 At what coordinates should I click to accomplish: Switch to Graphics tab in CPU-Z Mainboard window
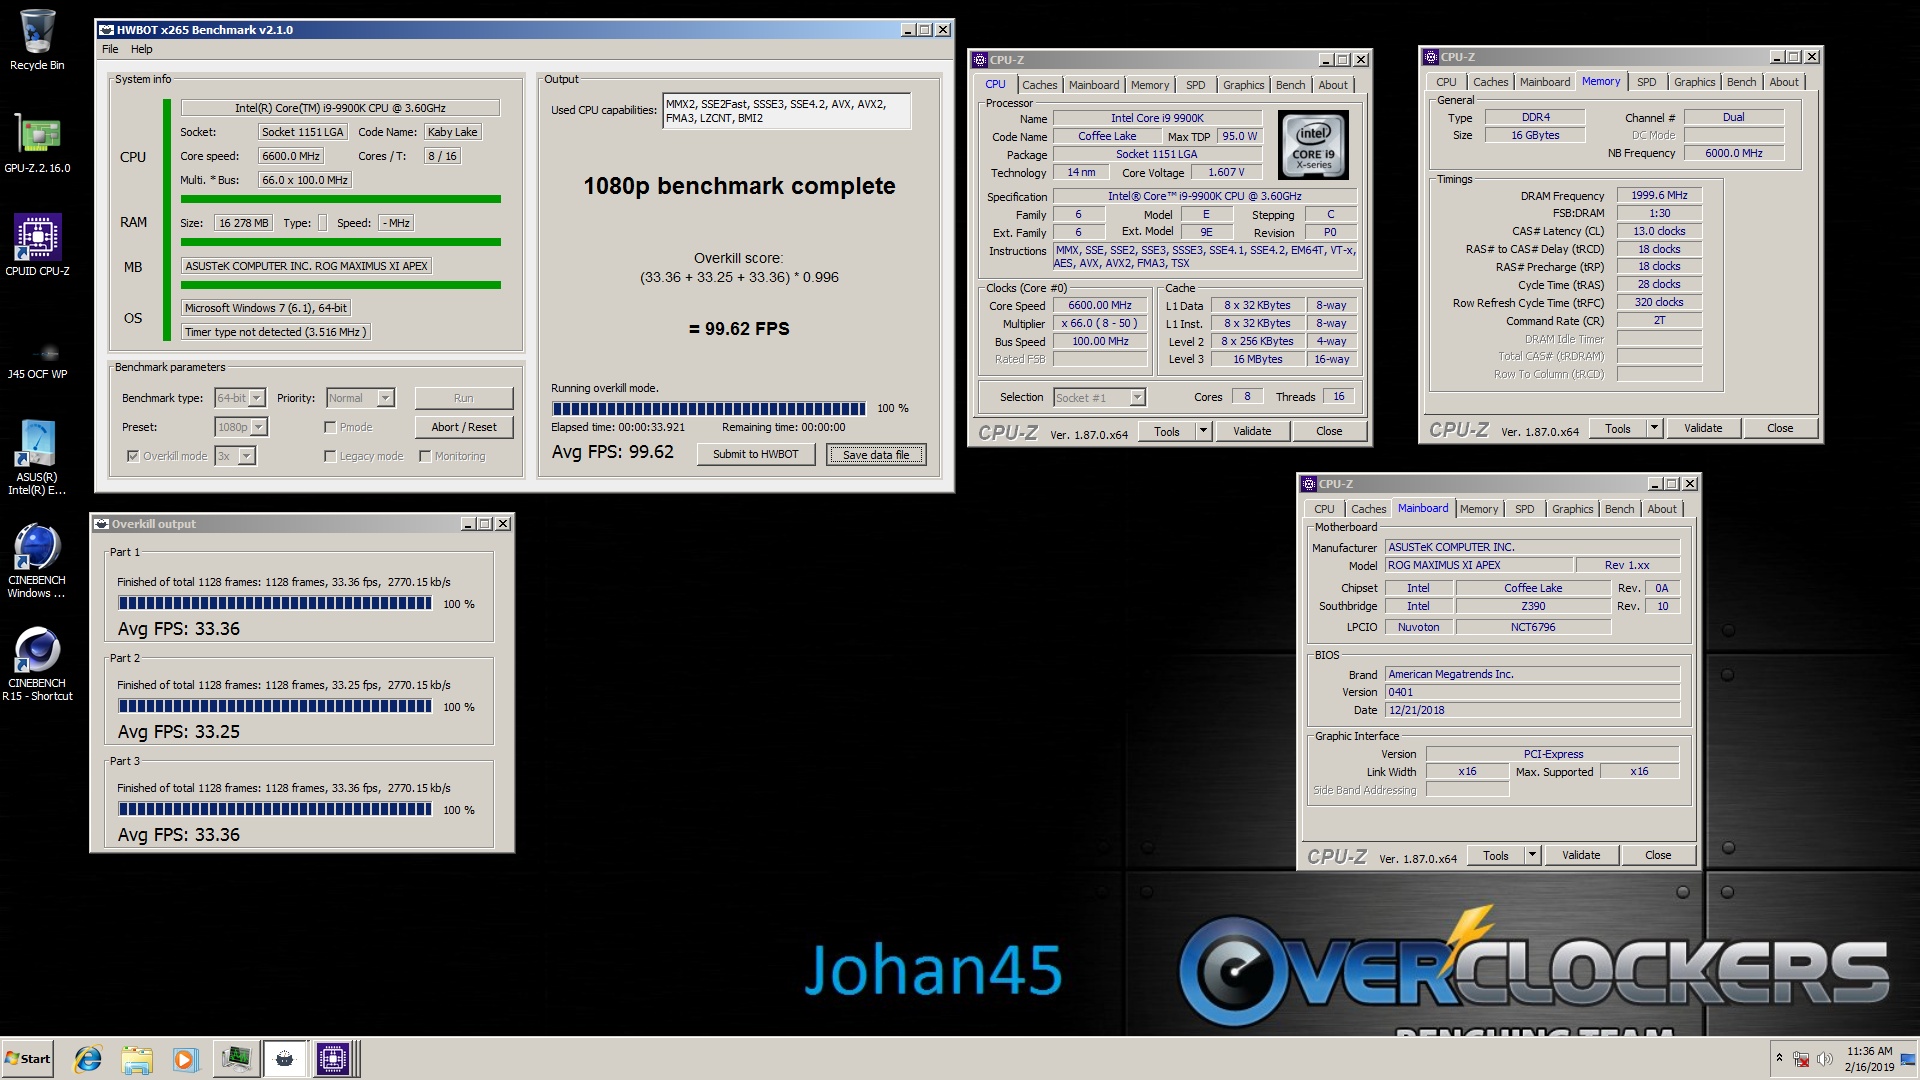pyautogui.click(x=1572, y=509)
